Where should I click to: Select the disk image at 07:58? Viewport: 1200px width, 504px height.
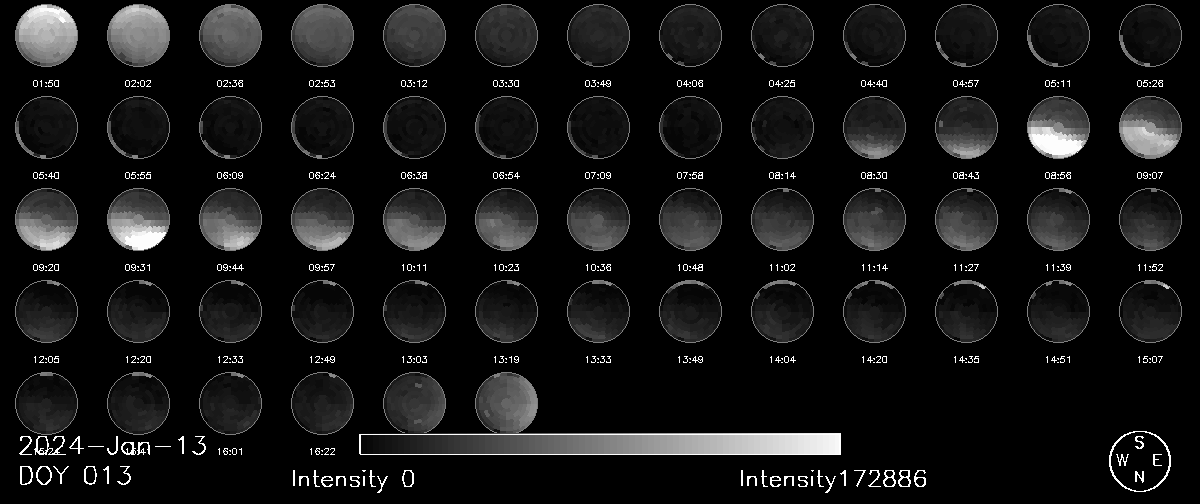[x=690, y=127]
